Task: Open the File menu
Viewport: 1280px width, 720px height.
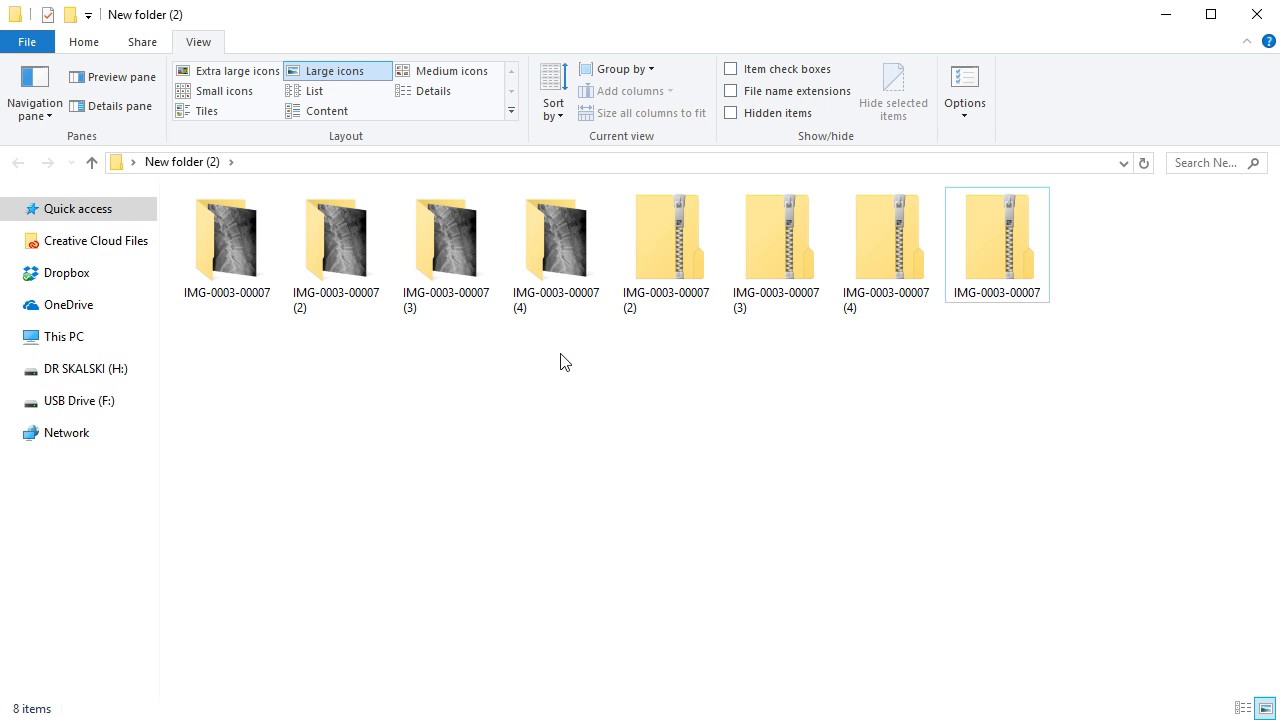Action: pos(27,42)
